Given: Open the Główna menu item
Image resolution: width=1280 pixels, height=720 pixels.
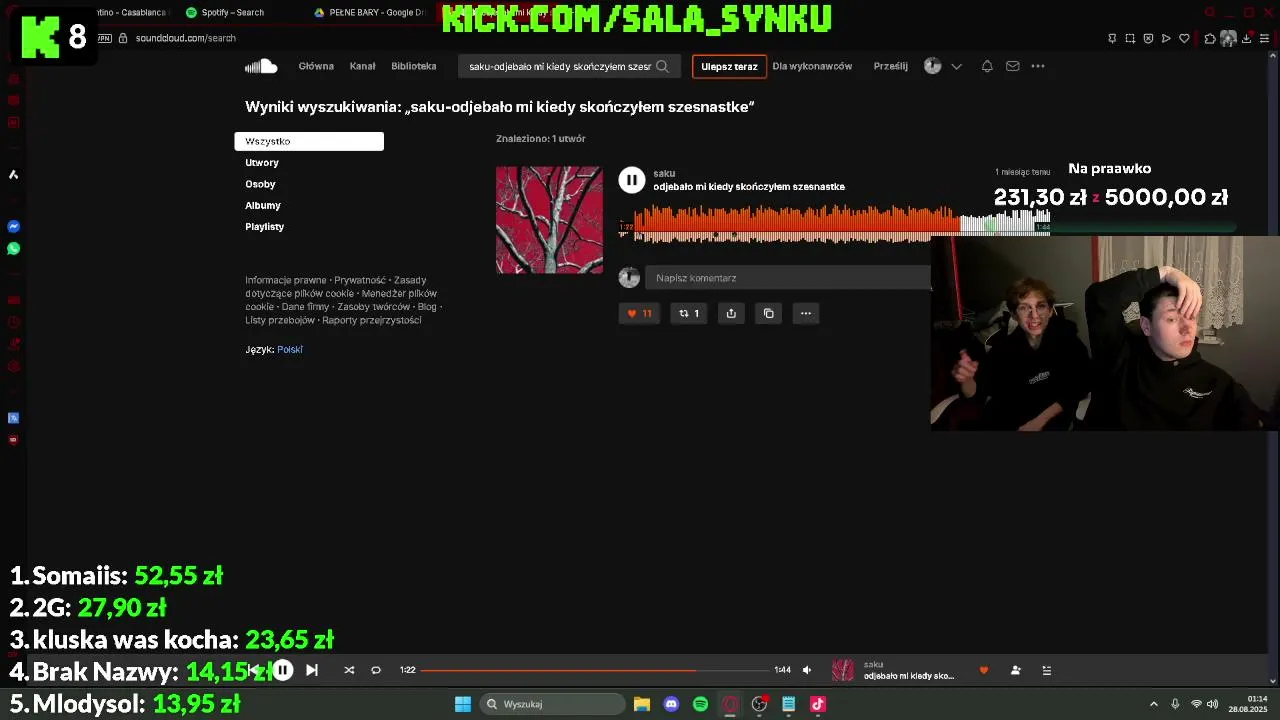Looking at the screenshot, I should 316,66.
